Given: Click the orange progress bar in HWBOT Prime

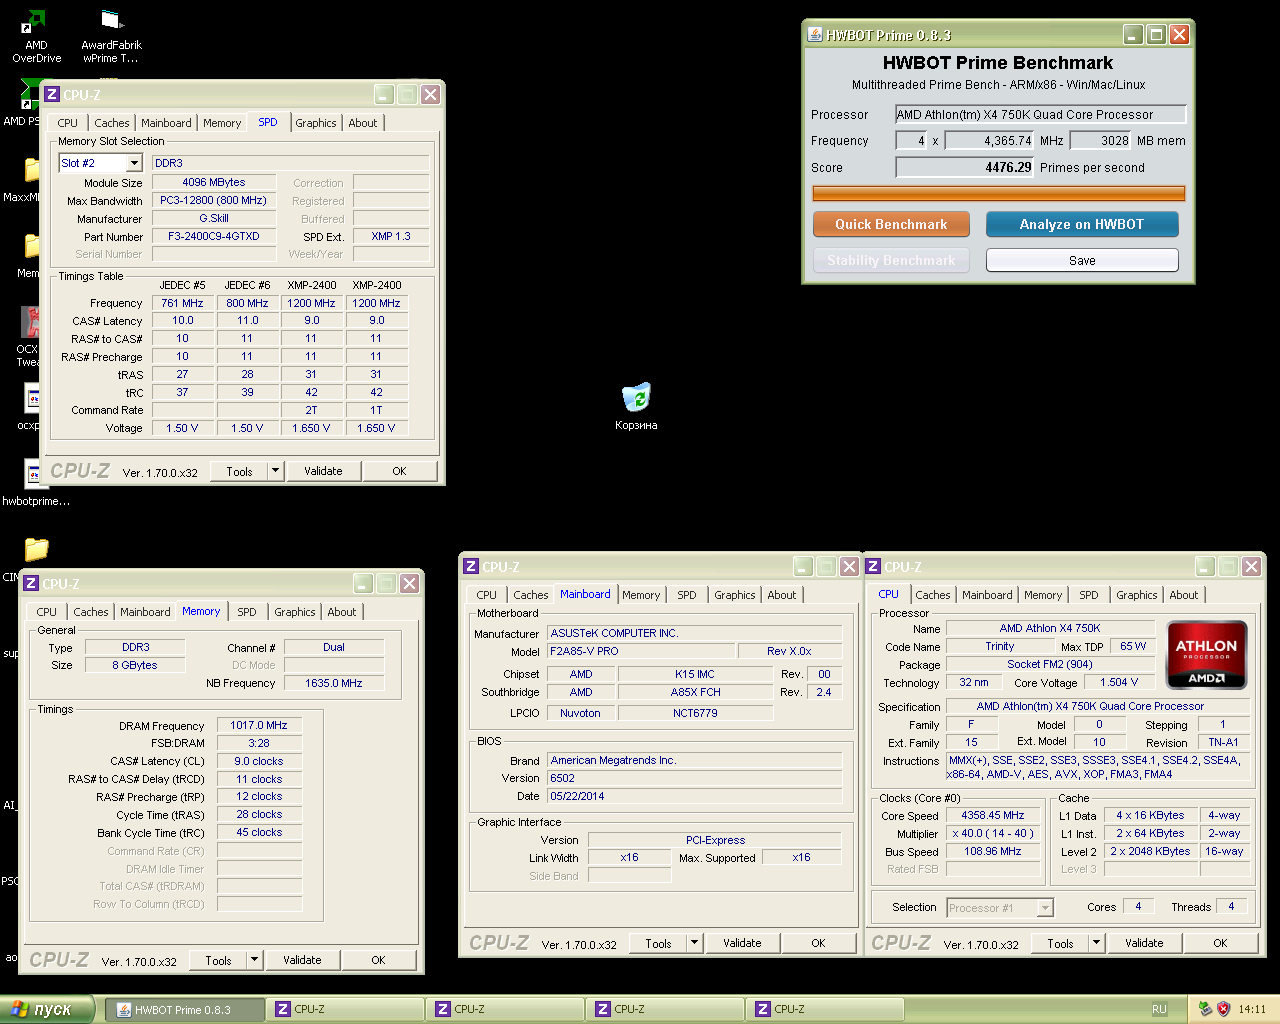Looking at the screenshot, I should [998, 193].
